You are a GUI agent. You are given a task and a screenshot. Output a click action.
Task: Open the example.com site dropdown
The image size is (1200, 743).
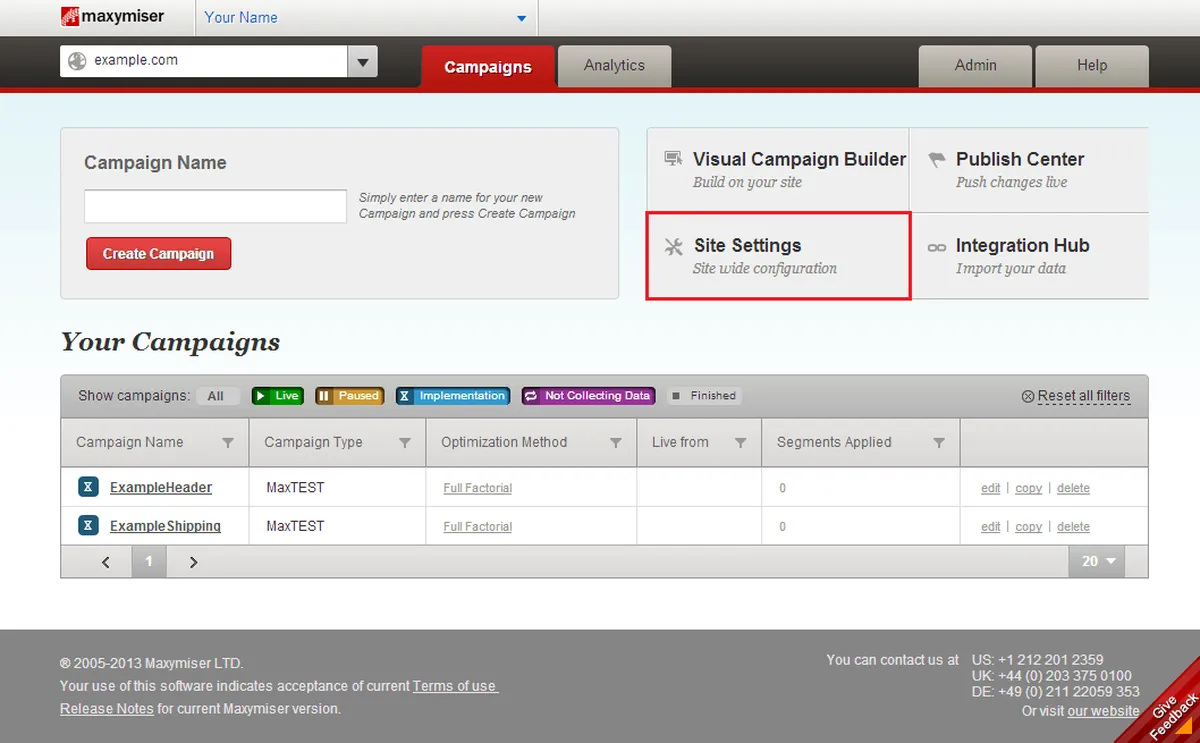[x=362, y=61]
